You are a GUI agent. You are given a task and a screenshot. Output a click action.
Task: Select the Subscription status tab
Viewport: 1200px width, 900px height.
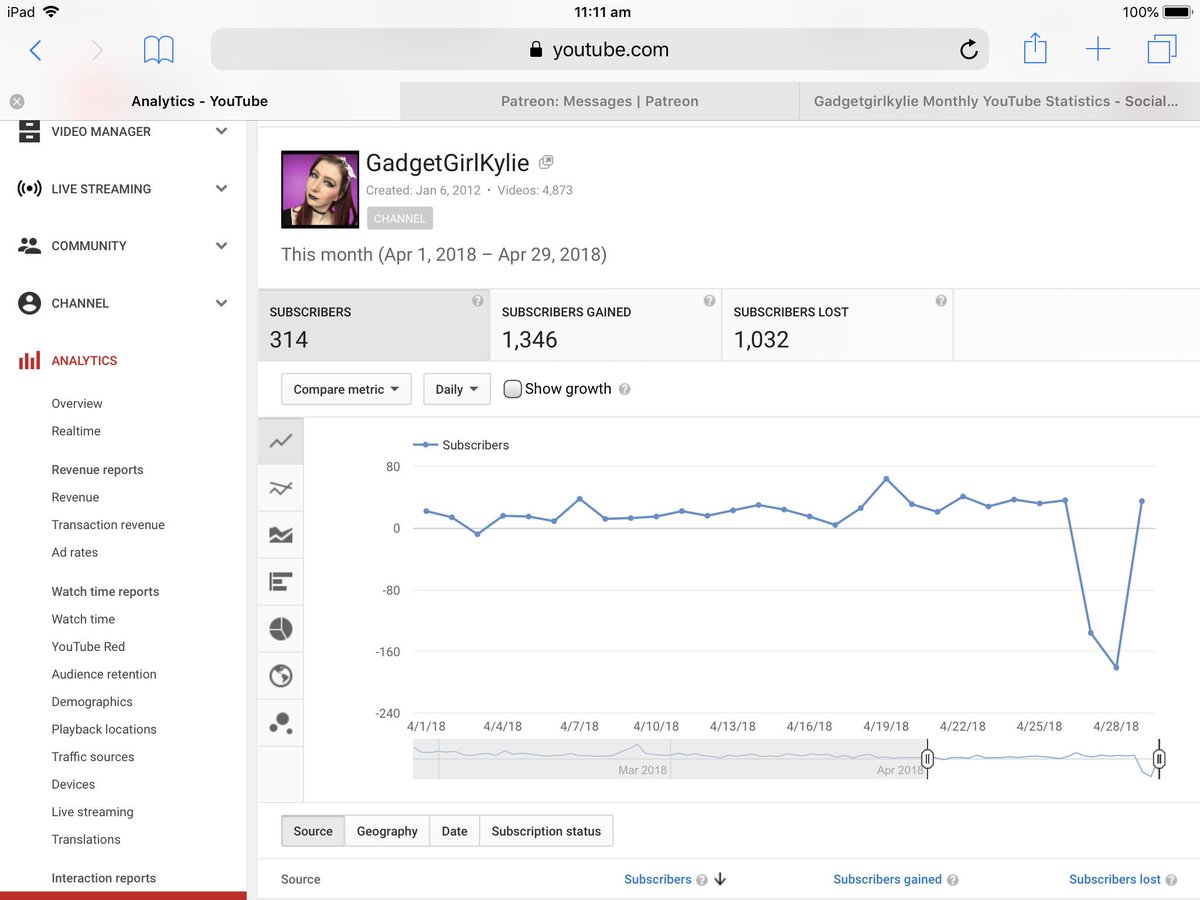pyautogui.click(x=546, y=831)
